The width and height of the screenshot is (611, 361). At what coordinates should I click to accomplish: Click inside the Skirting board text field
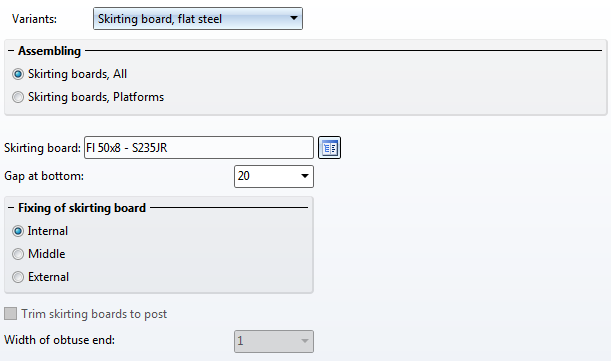(x=199, y=148)
